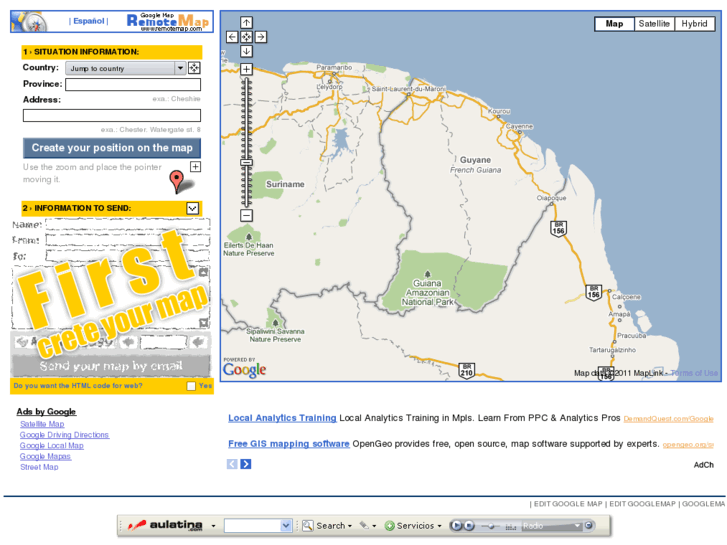Play the toolbar radio
The height and width of the screenshot is (545, 727).
(x=456, y=526)
